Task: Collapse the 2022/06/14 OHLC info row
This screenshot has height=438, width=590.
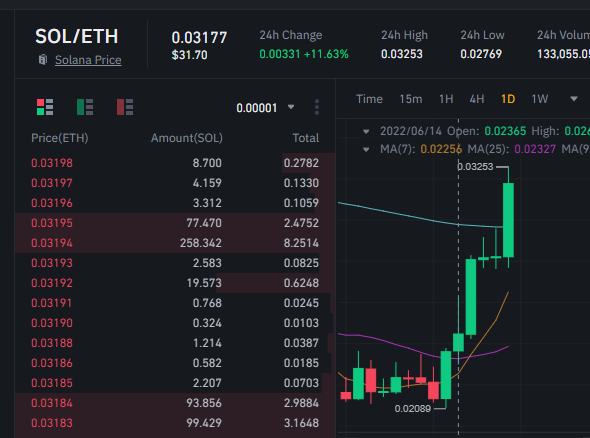Action: [x=366, y=131]
